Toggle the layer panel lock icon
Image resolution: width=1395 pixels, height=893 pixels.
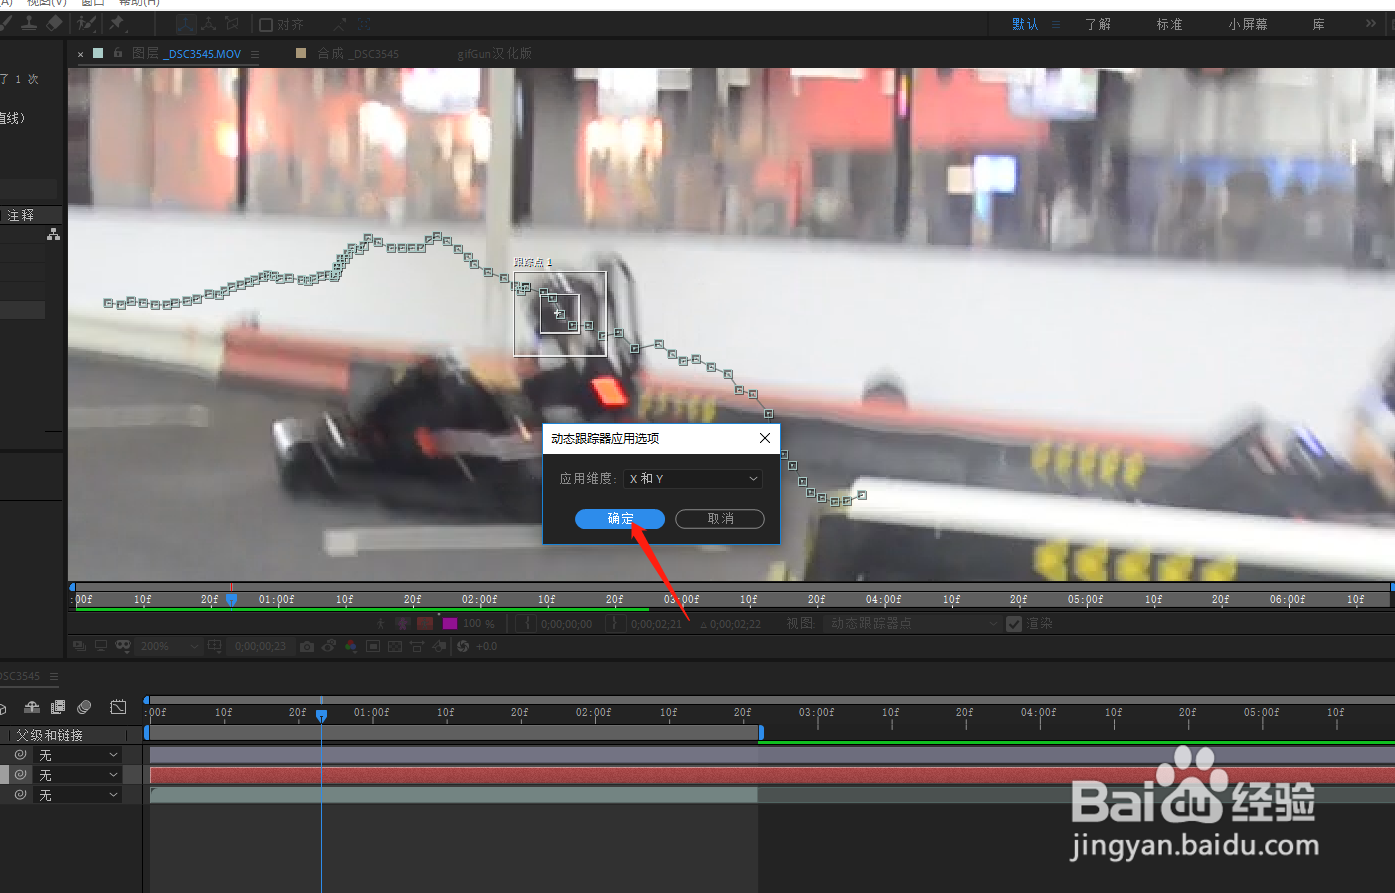point(118,53)
